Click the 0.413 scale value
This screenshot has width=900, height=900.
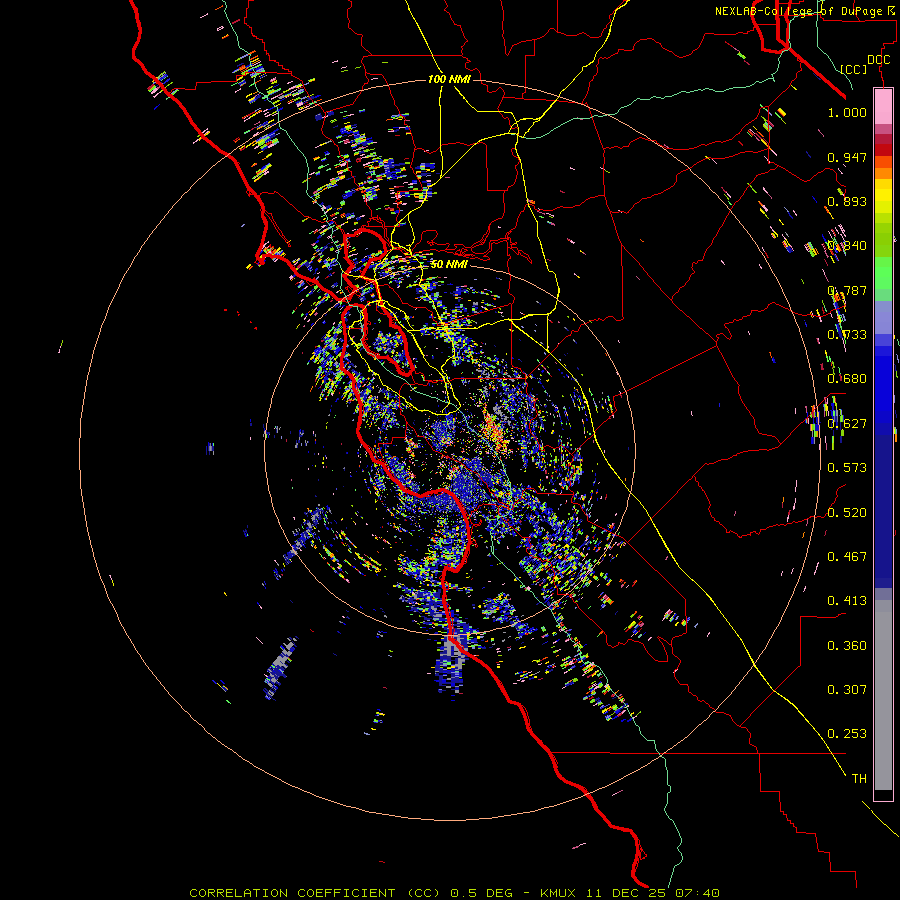(x=847, y=601)
